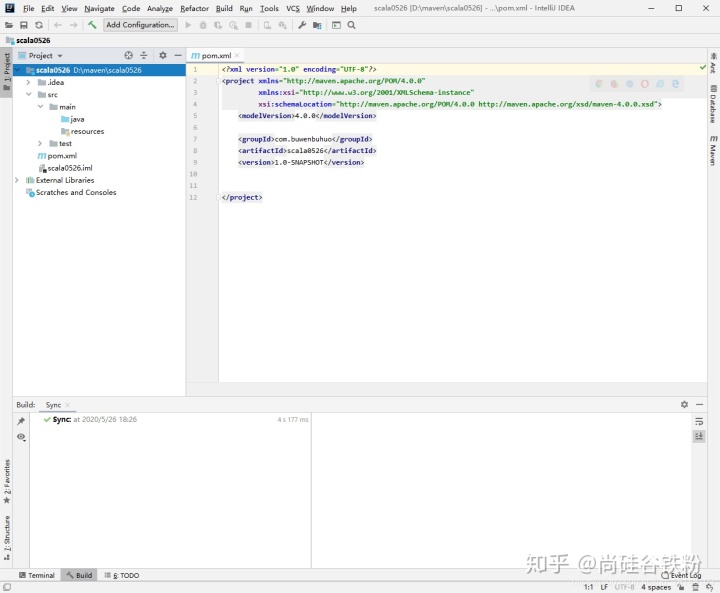Open the 4 spaces indent selector
Screen dimensions: 720x593
(x=656, y=587)
